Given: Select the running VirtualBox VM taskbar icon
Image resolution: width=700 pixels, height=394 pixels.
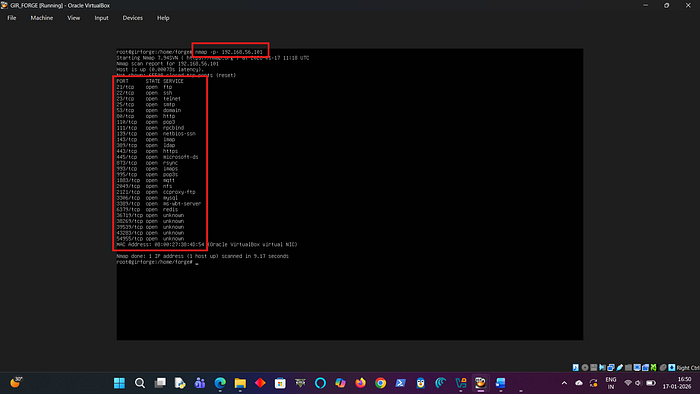Looking at the screenshot, I should pos(480,383).
